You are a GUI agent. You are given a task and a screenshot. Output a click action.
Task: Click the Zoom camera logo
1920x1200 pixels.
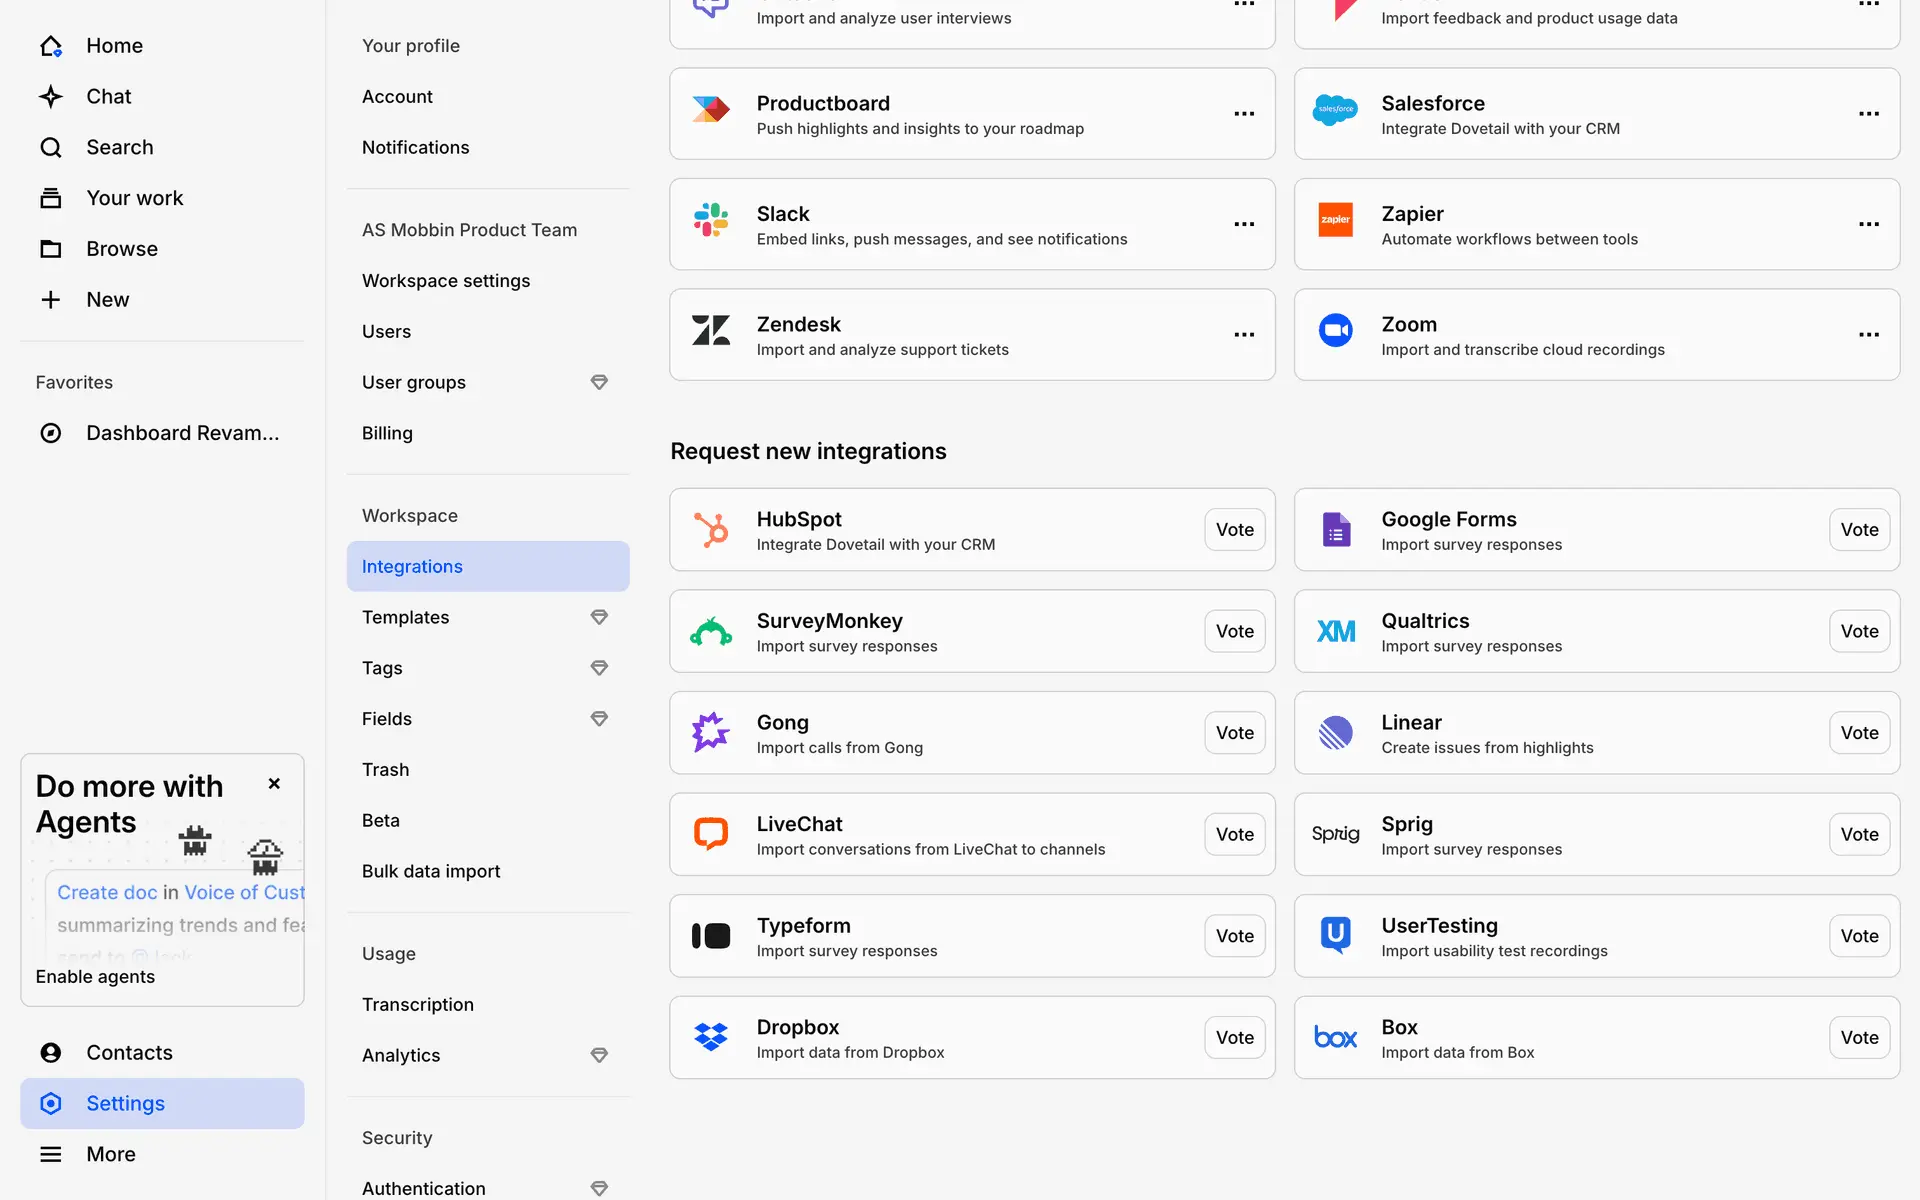pos(1335,331)
